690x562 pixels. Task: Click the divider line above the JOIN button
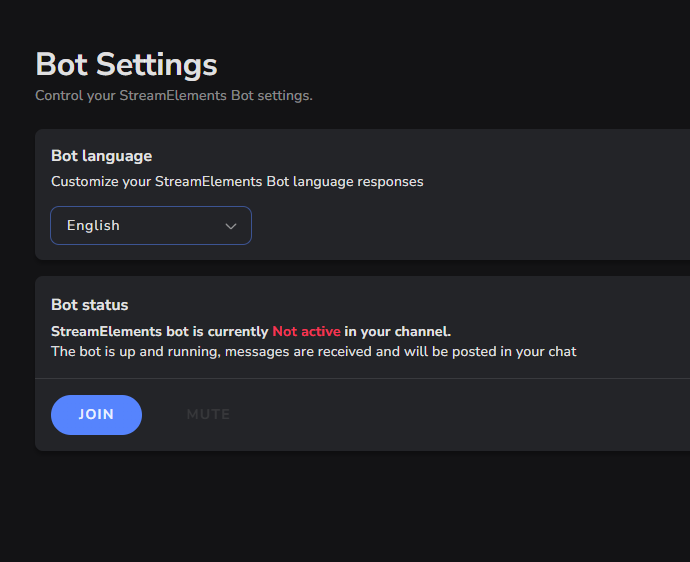(x=363, y=378)
